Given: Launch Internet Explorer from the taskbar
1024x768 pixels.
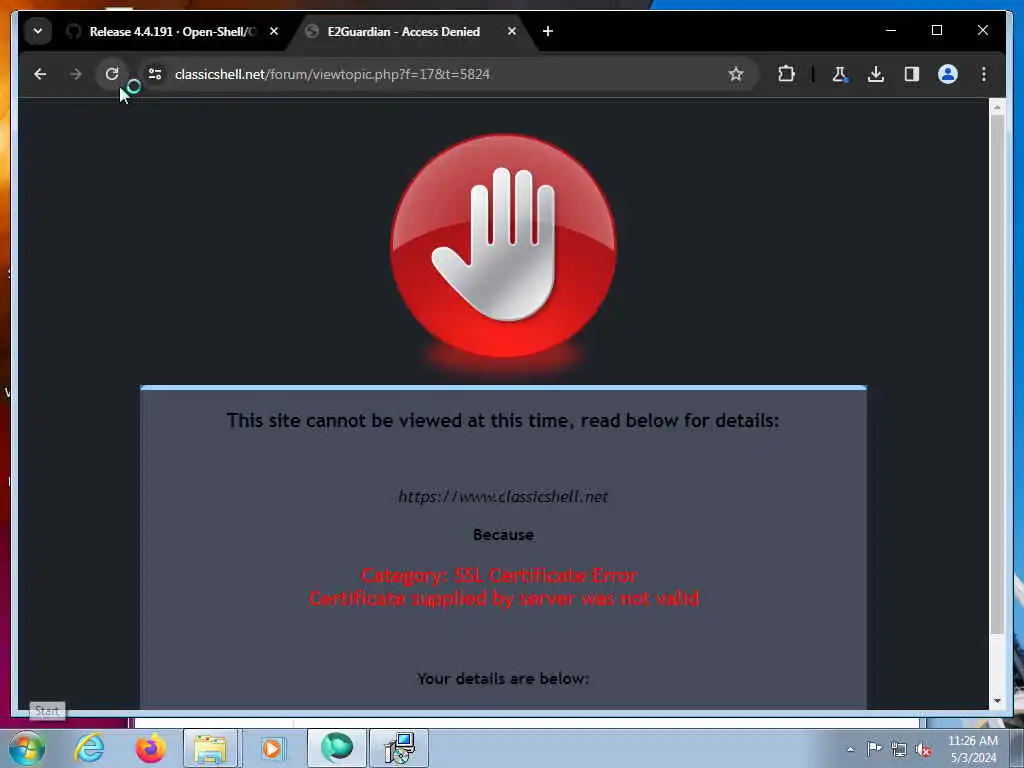Looking at the screenshot, I should (89, 748).
